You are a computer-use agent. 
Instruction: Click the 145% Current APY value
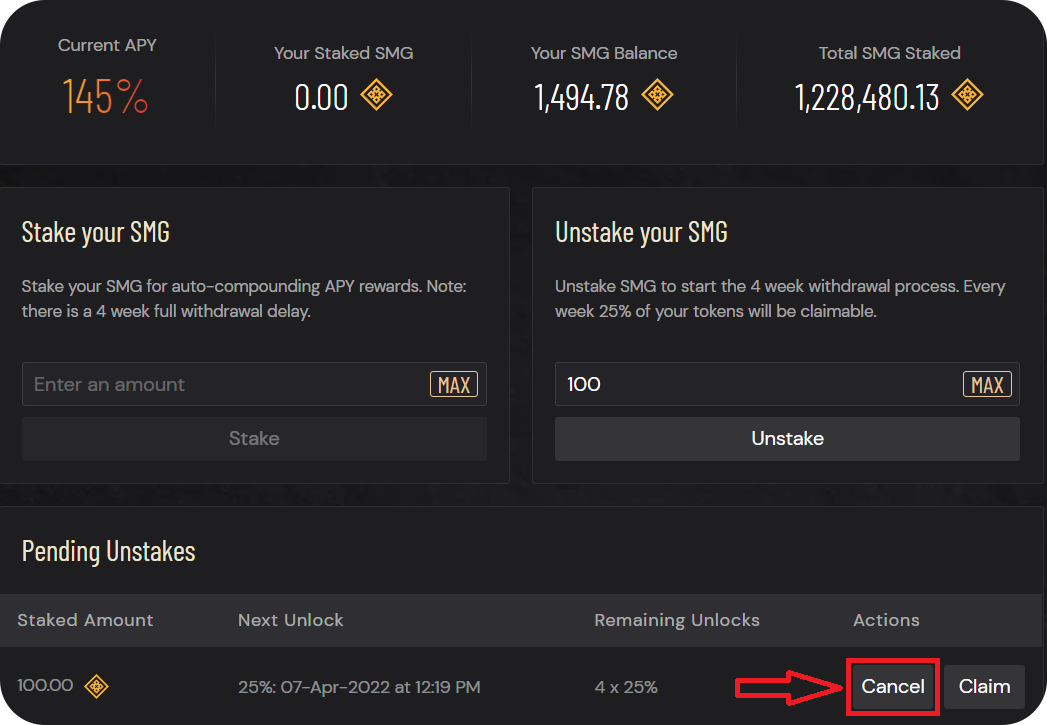pyautogui.click(x=105, y=97)
